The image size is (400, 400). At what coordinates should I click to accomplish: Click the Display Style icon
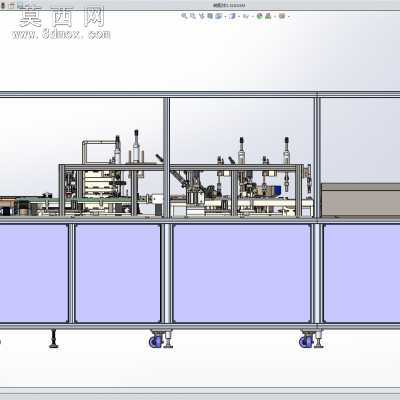pyautogui.click(x=233, y=16)
